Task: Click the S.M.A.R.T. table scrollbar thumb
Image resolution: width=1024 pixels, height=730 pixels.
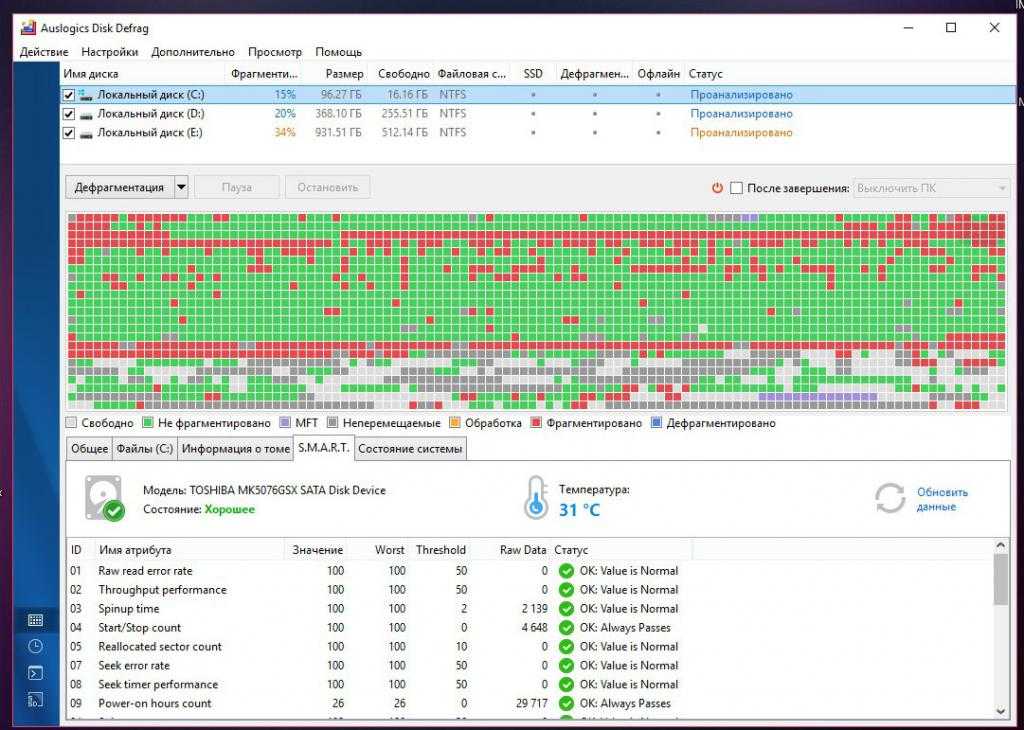Action: point(1000,579)
